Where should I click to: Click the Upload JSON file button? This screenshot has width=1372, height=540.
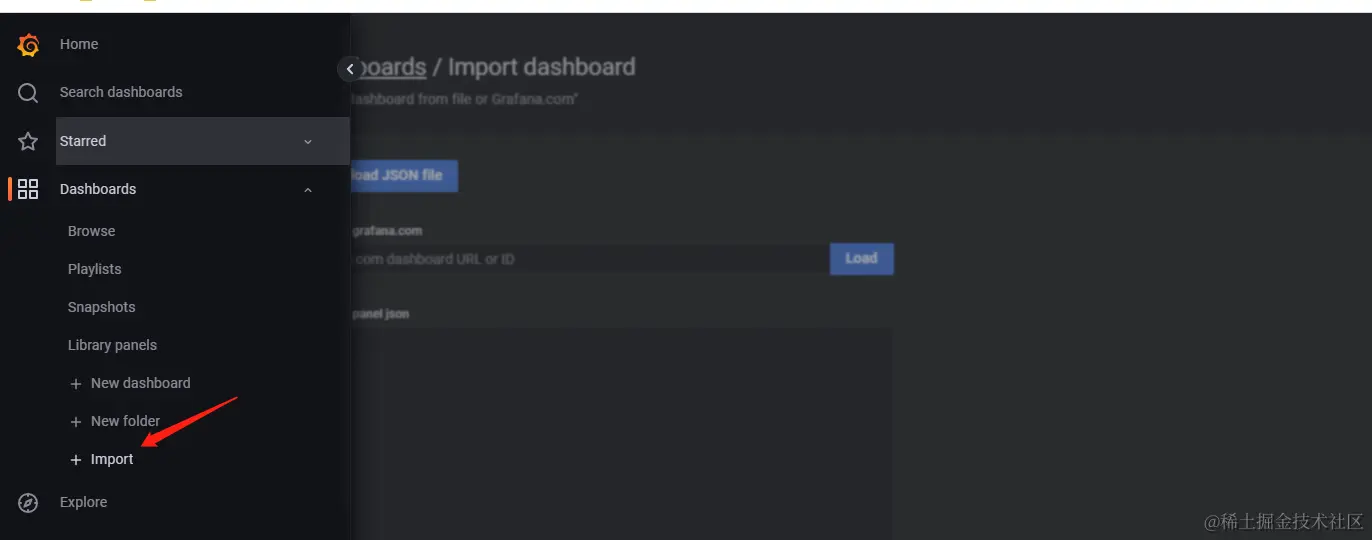404,175
